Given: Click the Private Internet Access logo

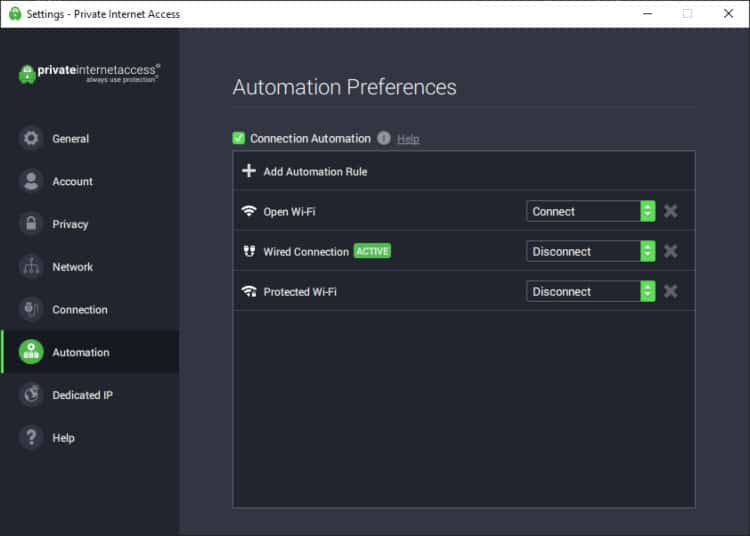Looking at the screenshot, I should click(89, 73).
